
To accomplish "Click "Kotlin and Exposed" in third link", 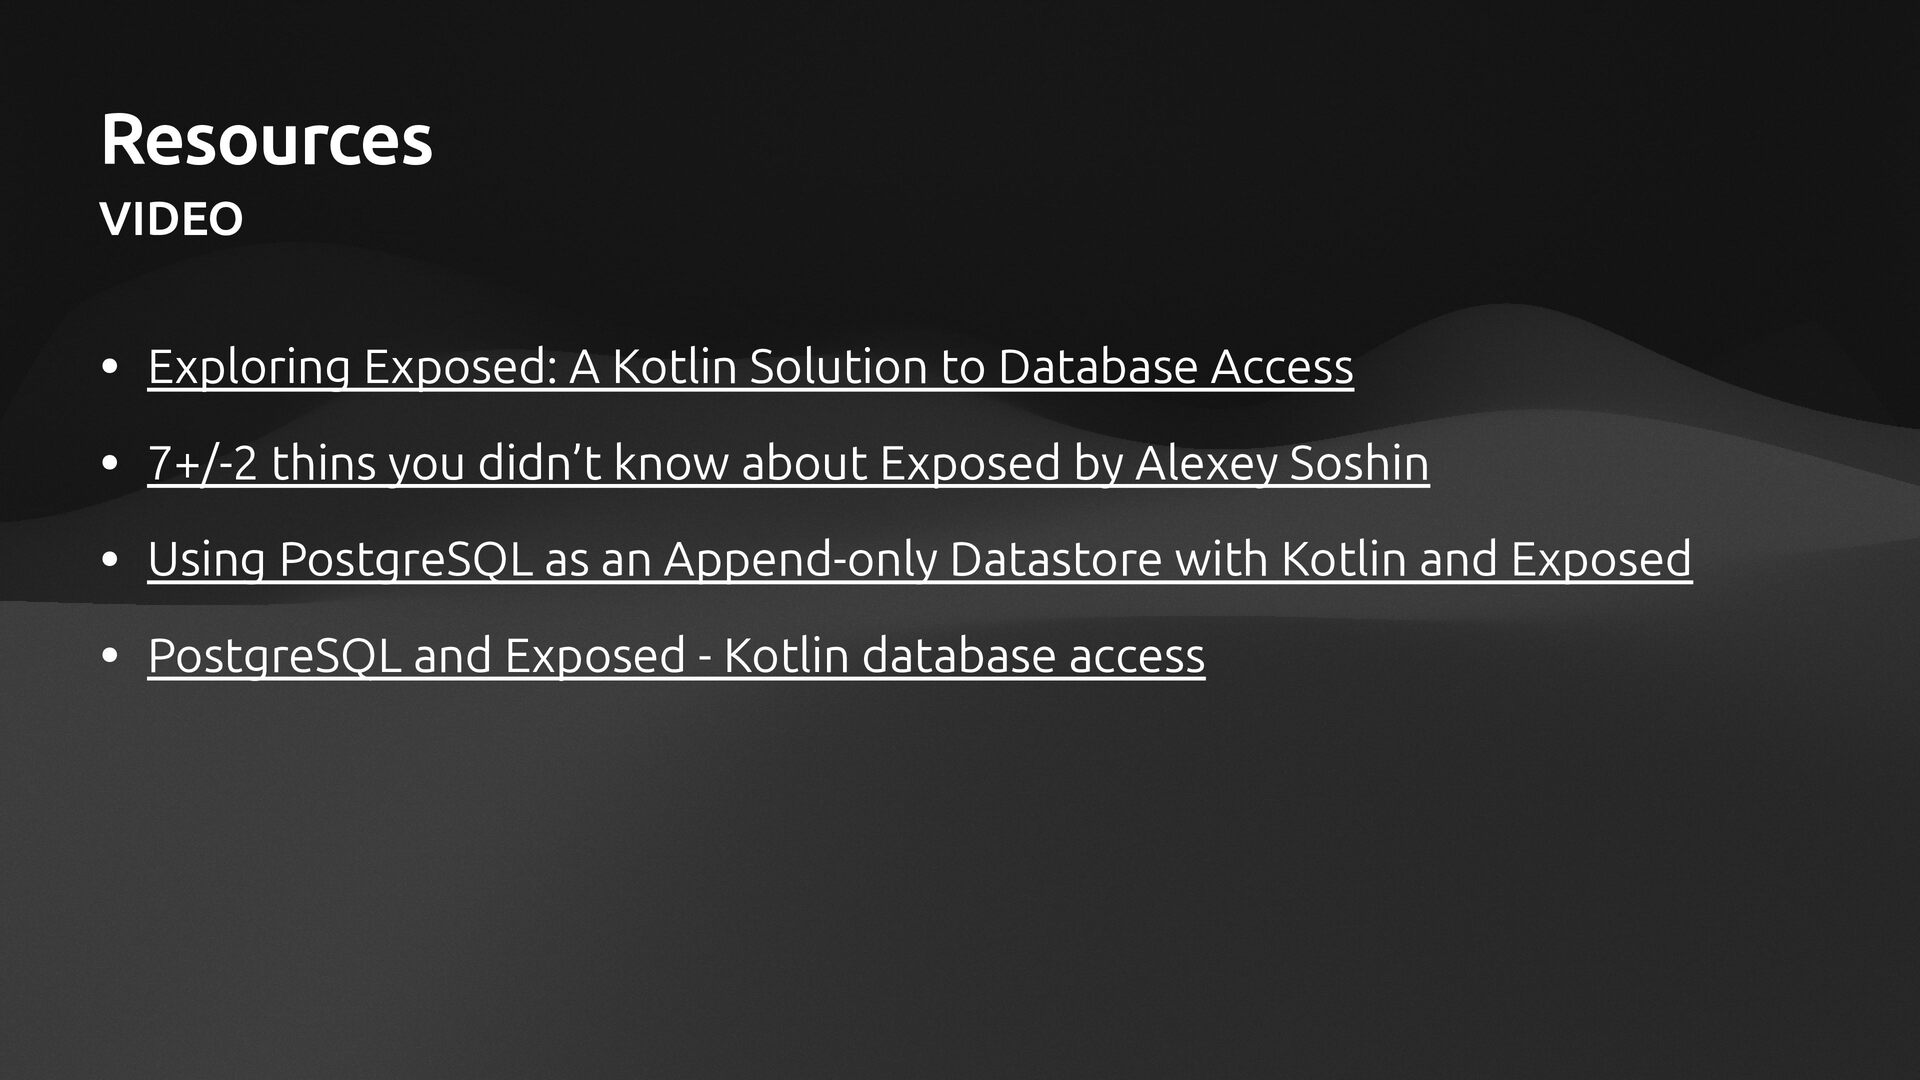I will tap(1486, 558).
